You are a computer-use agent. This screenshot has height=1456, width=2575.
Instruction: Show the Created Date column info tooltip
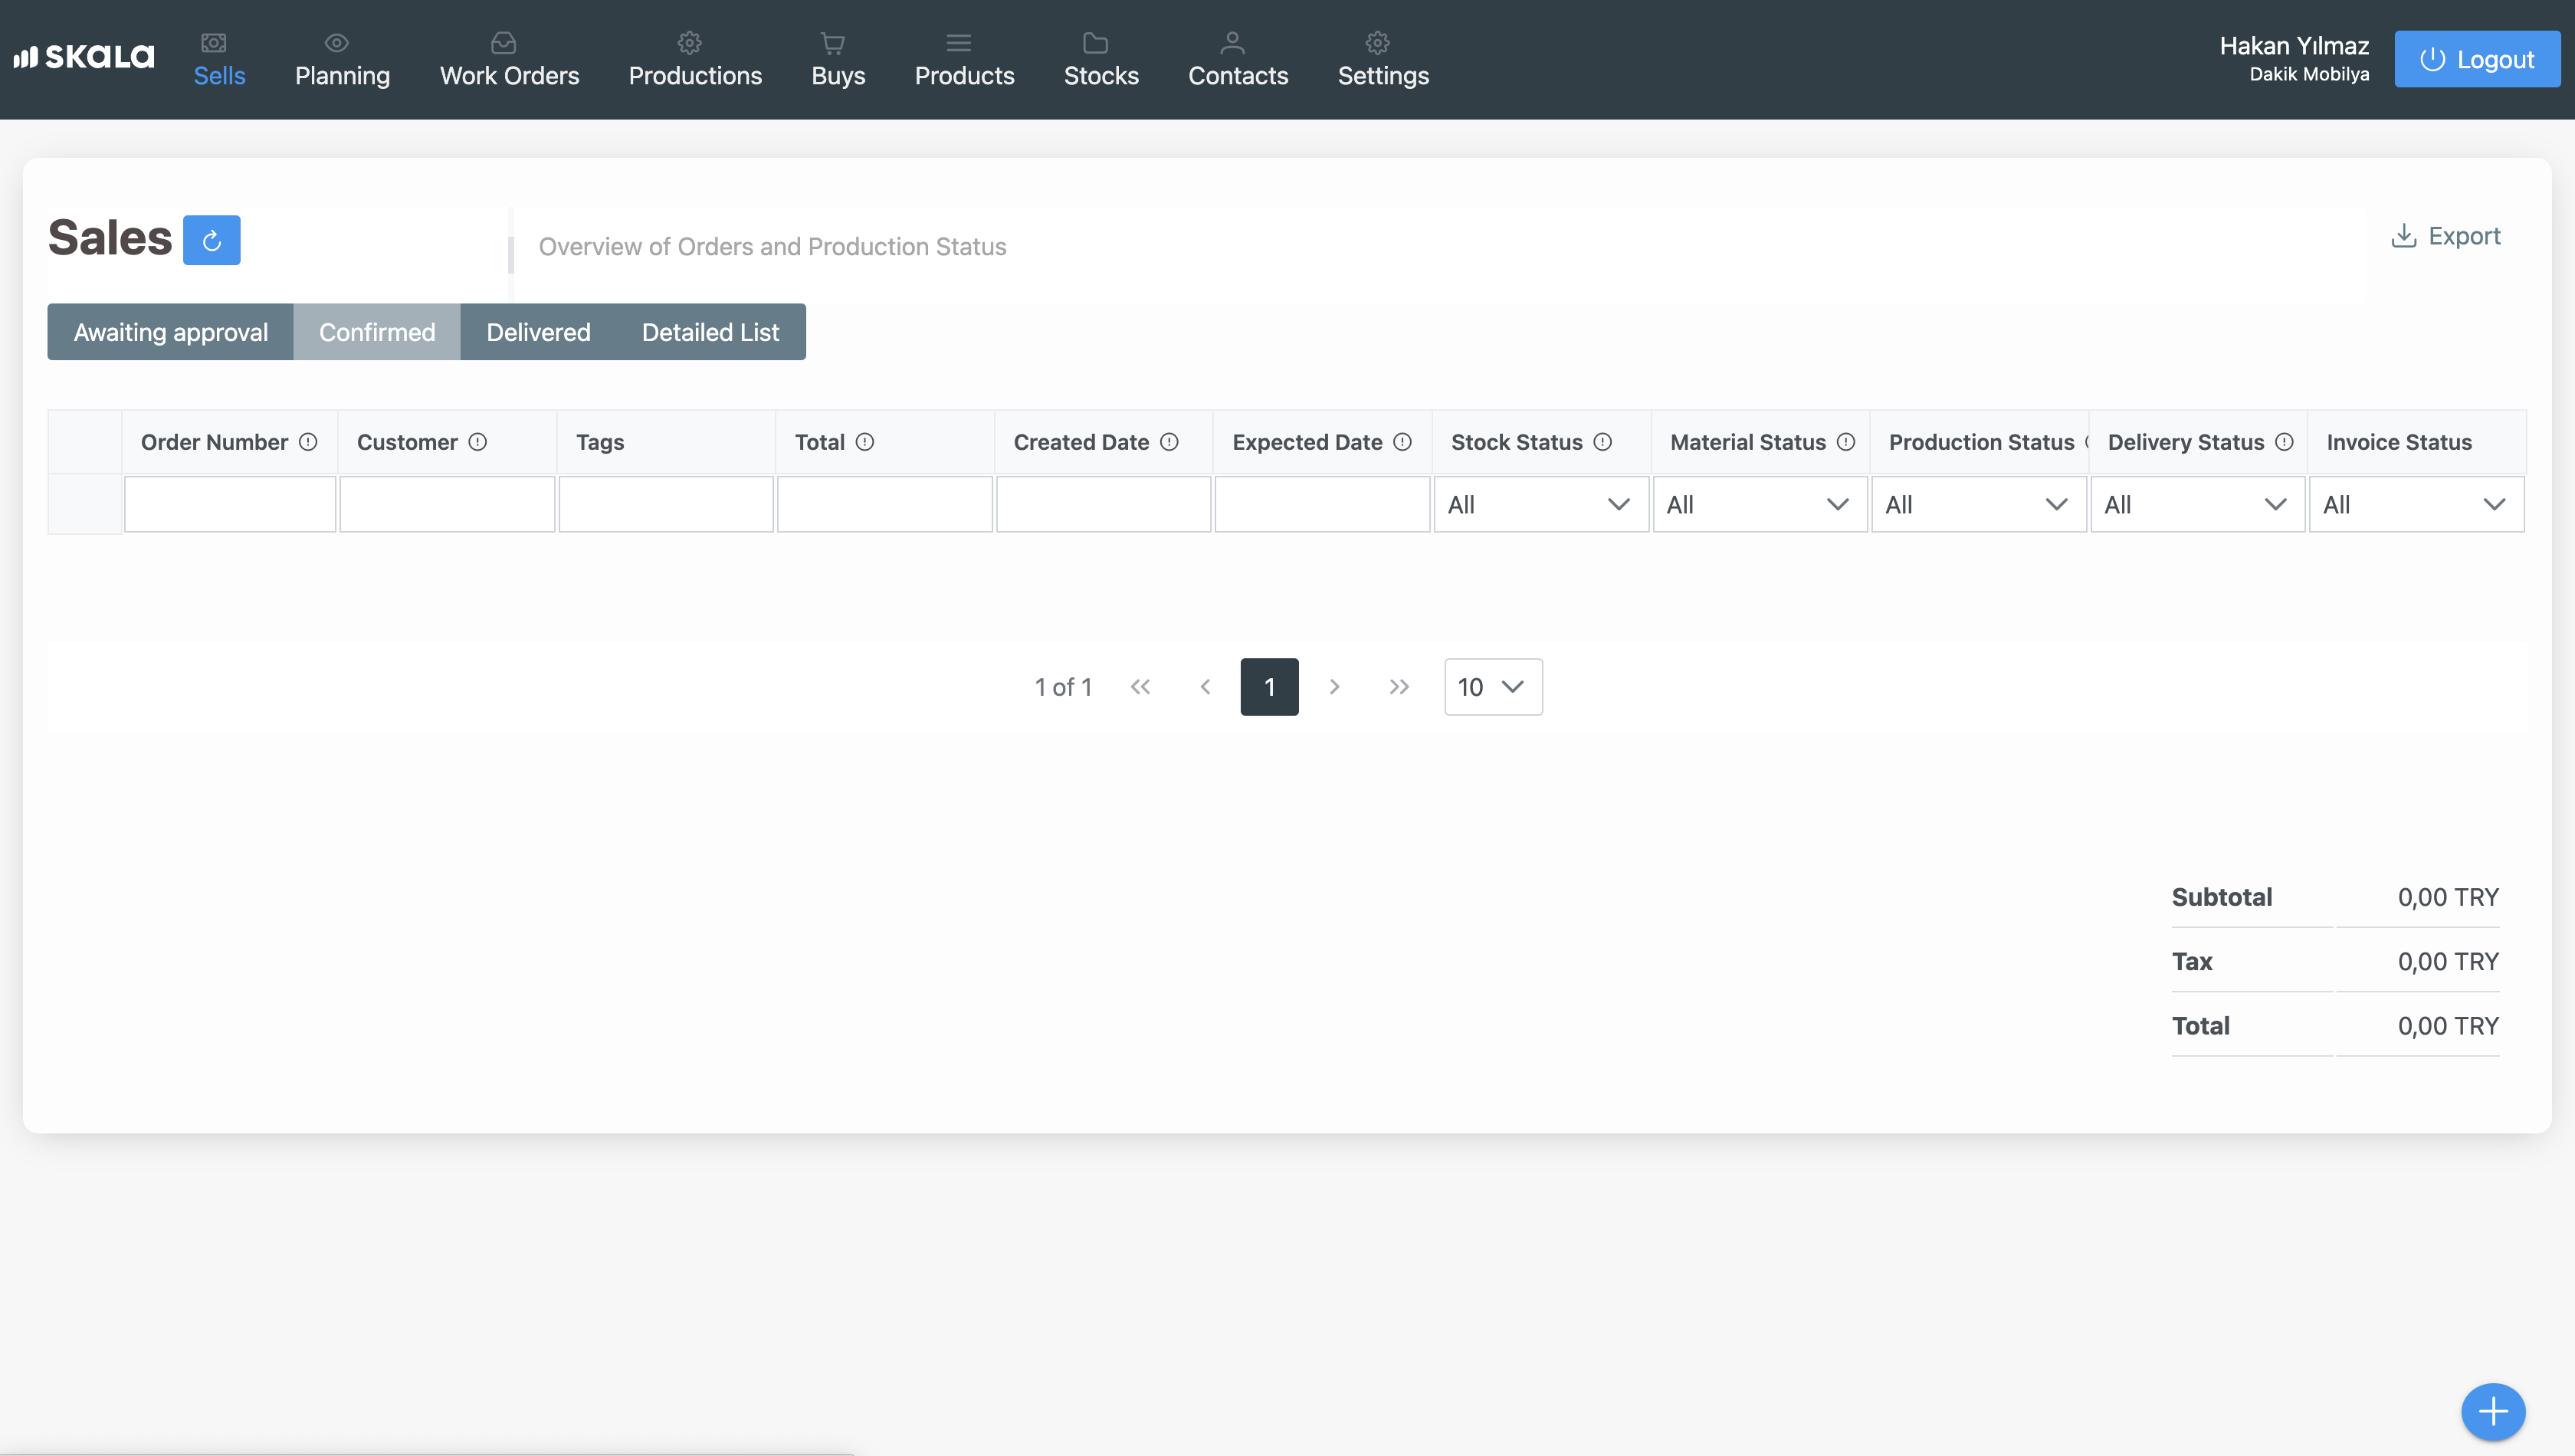coord(1171,441)
